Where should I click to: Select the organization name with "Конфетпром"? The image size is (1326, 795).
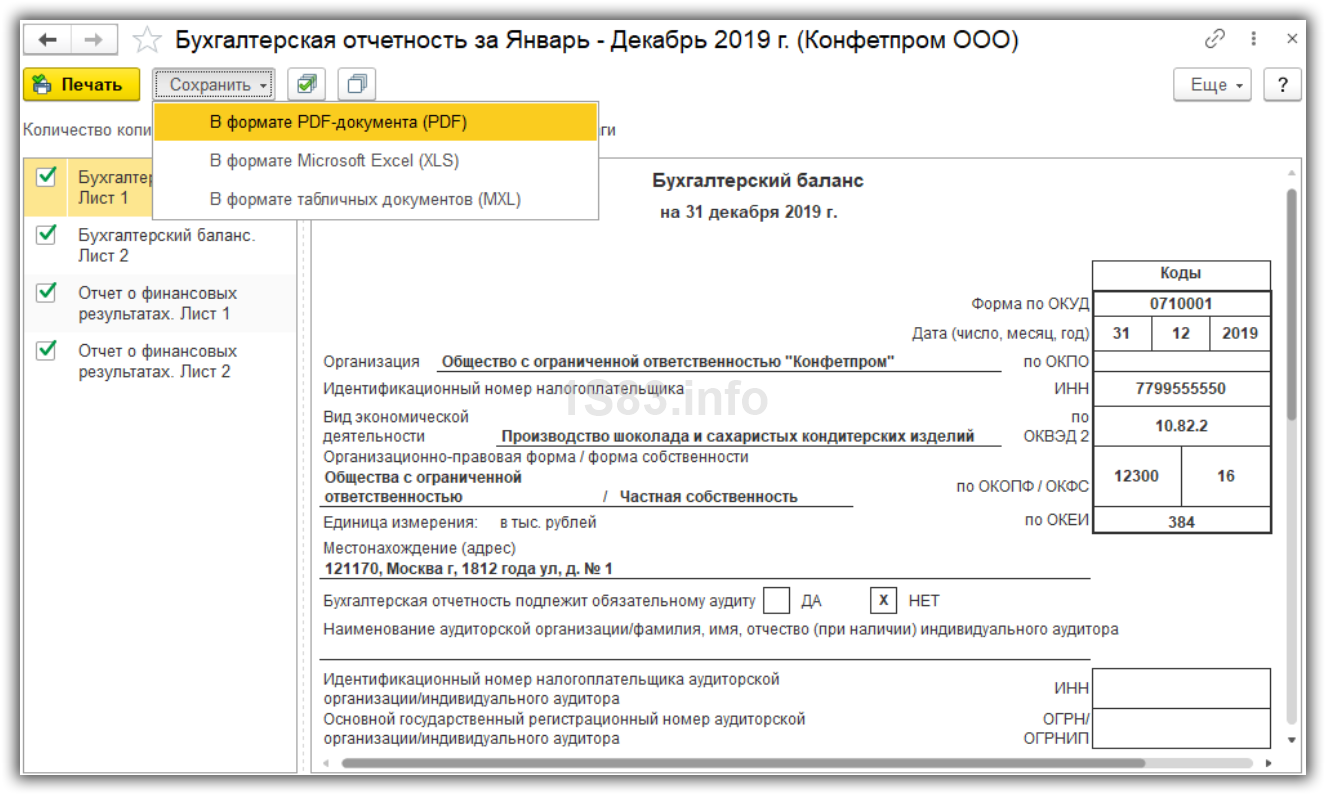tap(668, 362)
